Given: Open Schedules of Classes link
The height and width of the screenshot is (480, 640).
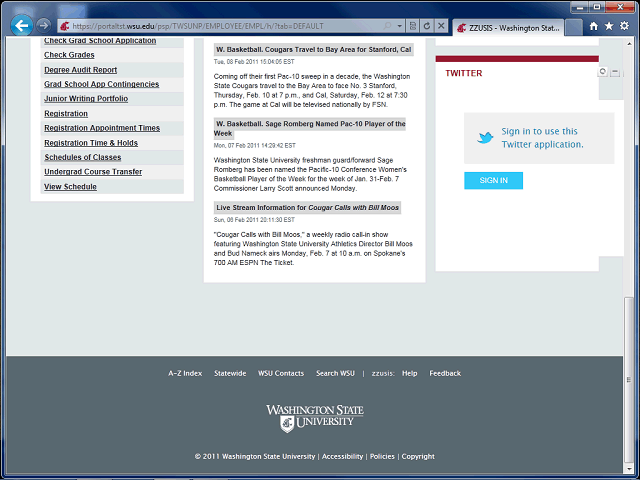Looking at the screenshot, I should [x=83, y=157].
